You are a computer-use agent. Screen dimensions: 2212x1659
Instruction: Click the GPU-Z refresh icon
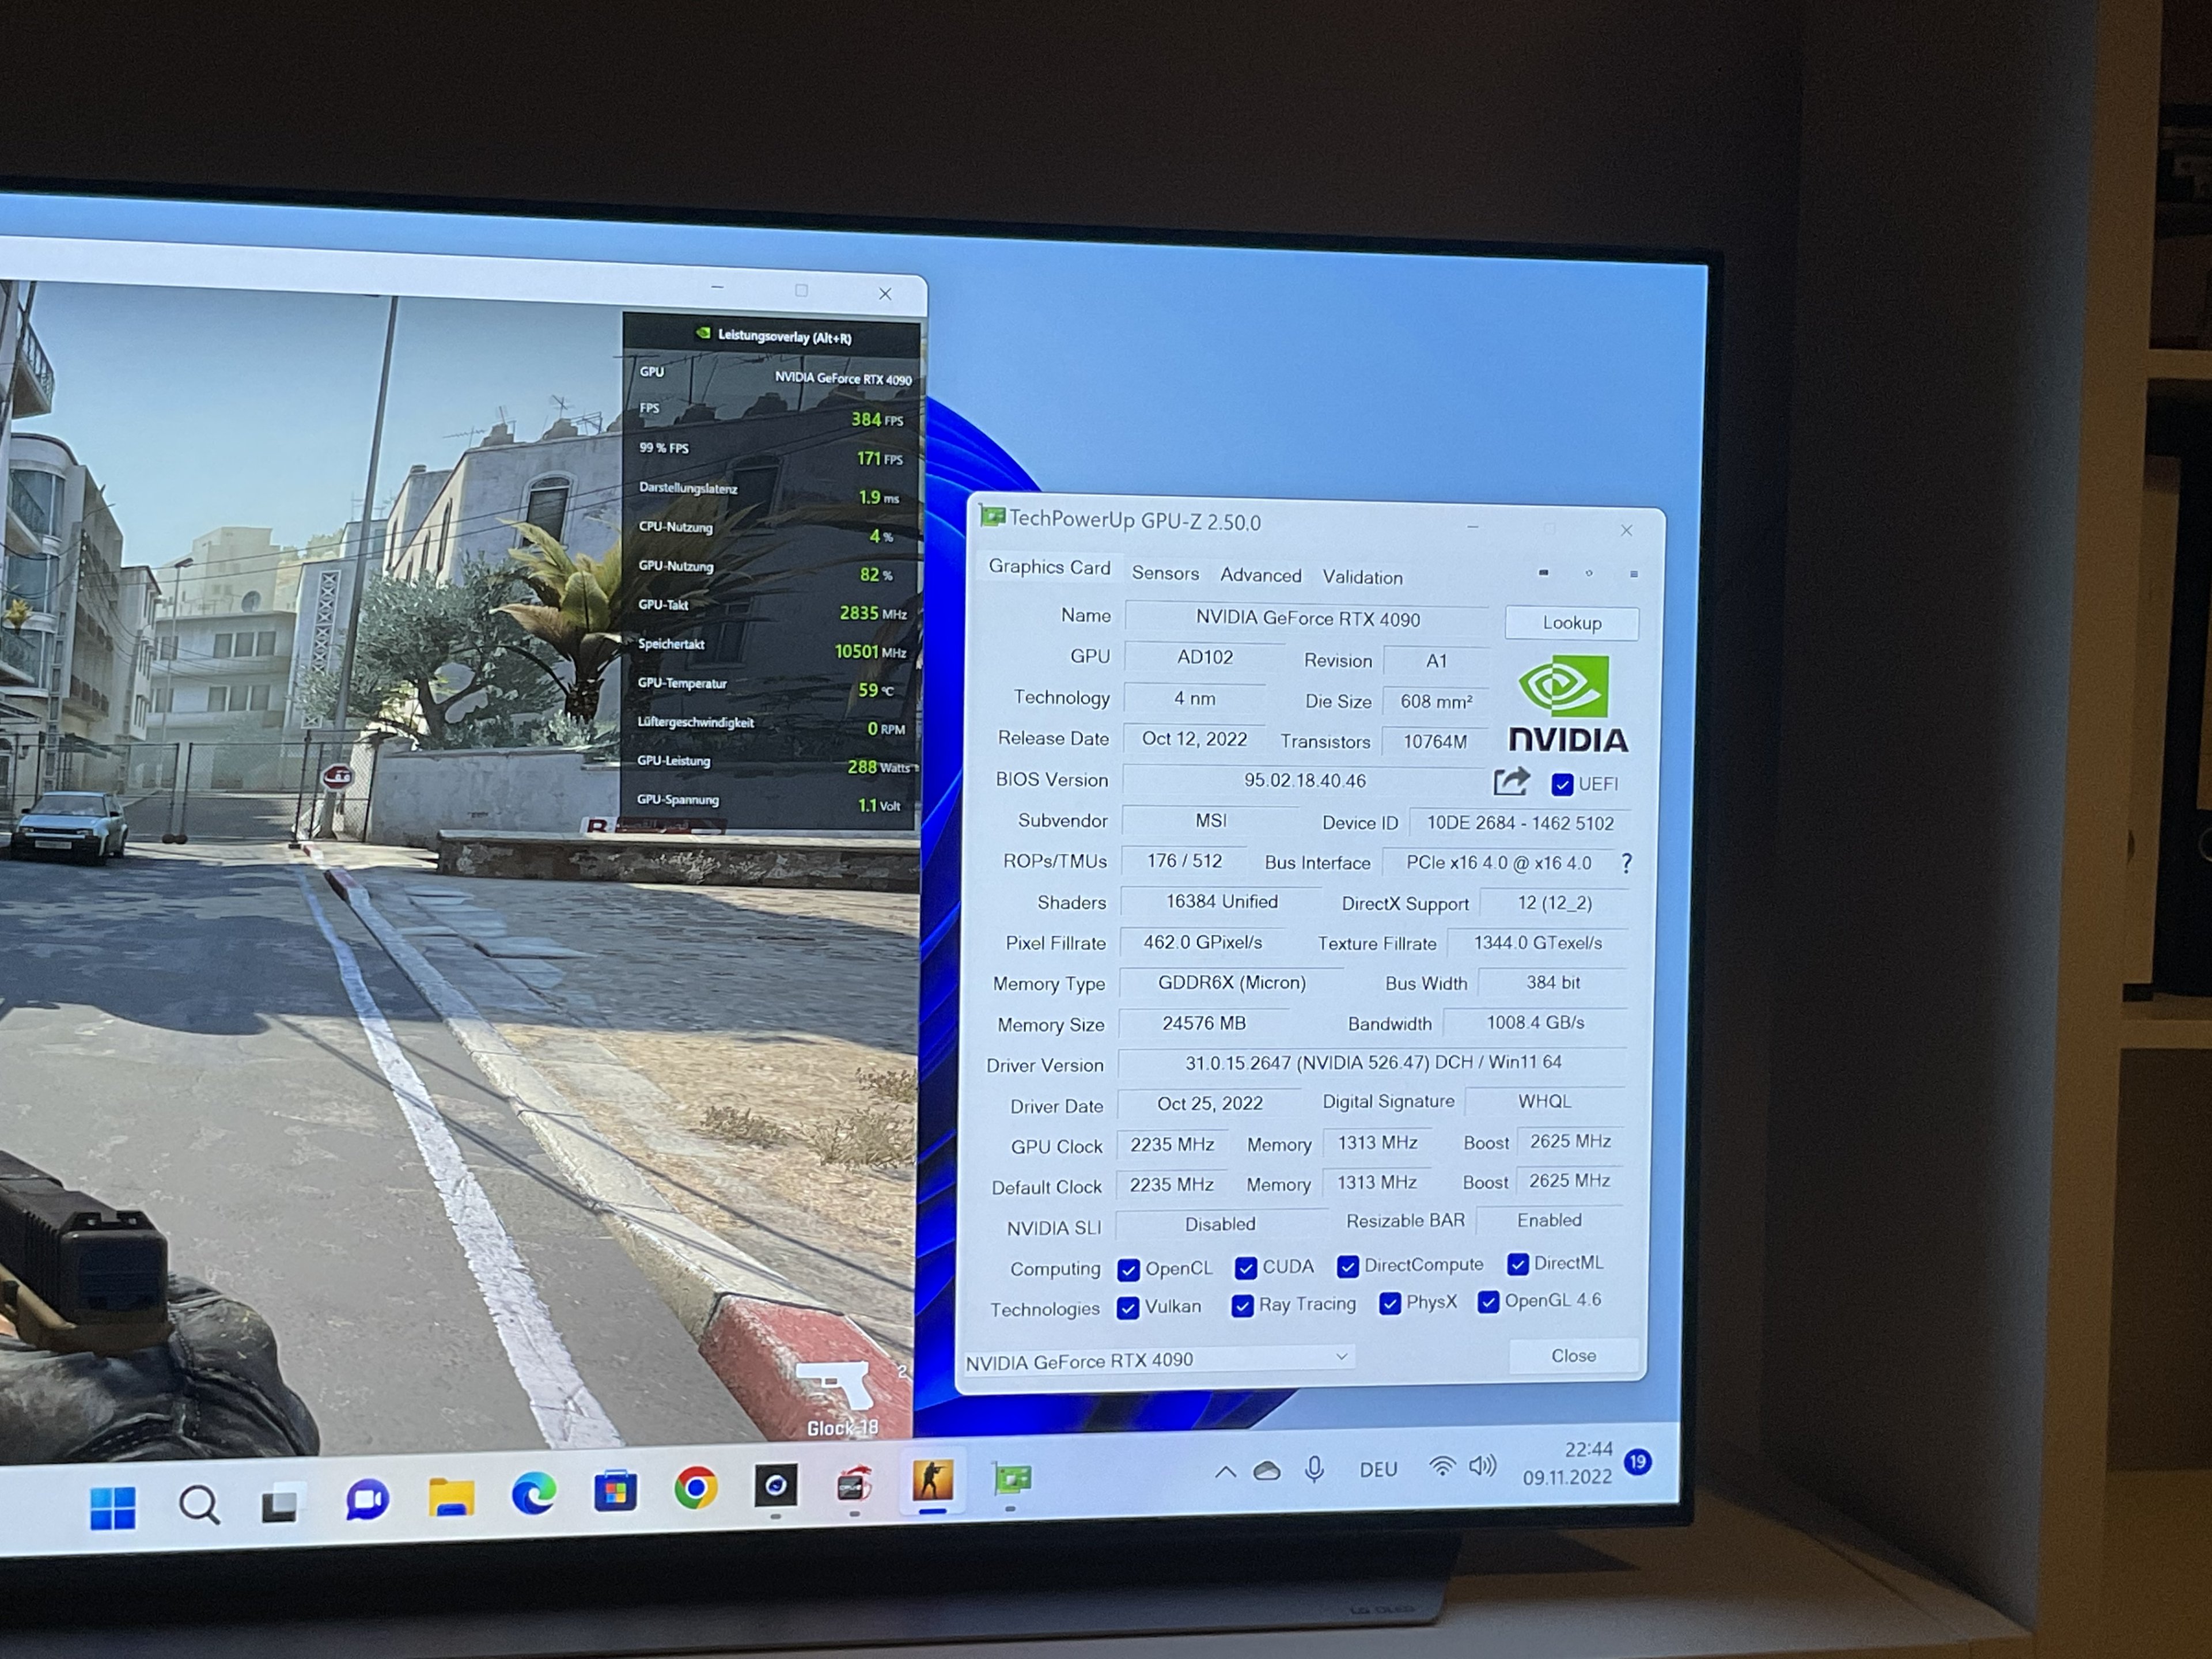click(1589, 573)
